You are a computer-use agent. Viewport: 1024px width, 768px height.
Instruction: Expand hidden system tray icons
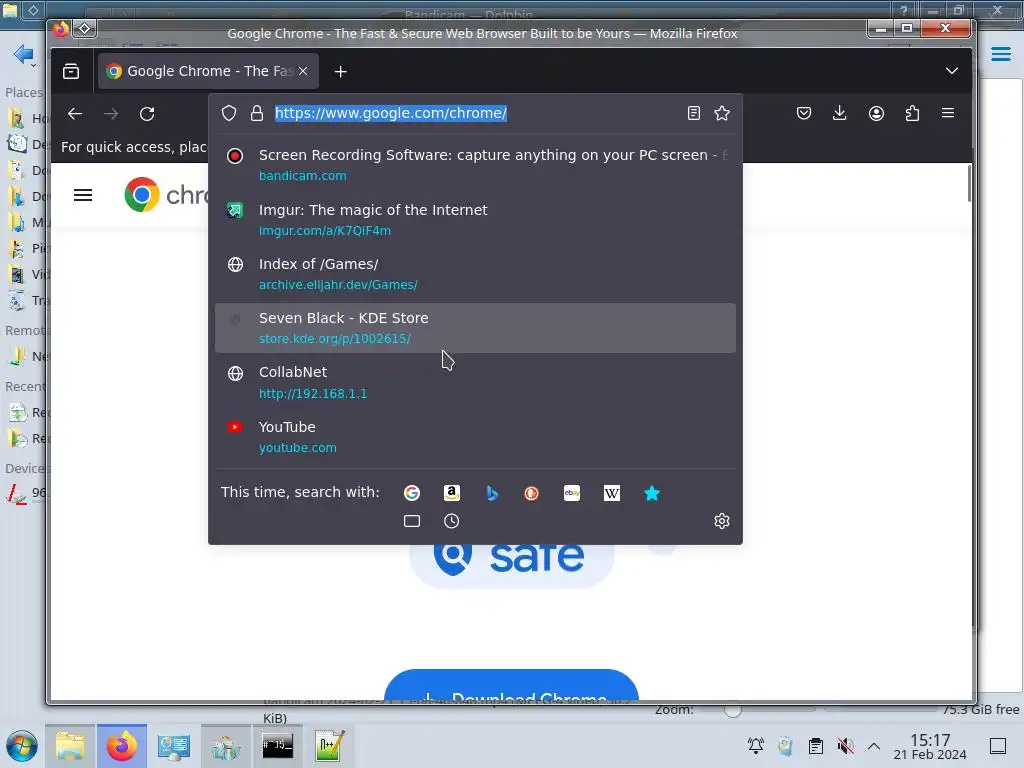point(874,746)
